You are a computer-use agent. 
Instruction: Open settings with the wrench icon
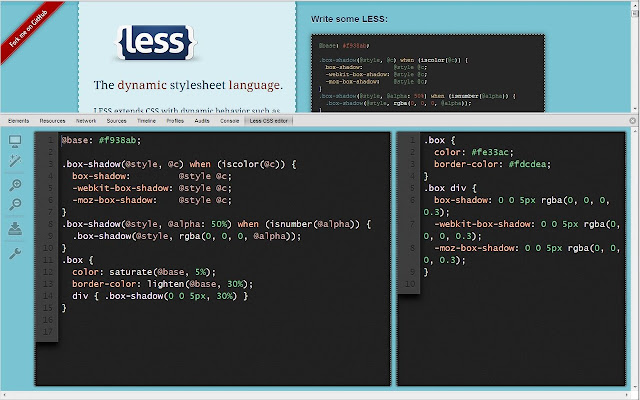(15, 253)
